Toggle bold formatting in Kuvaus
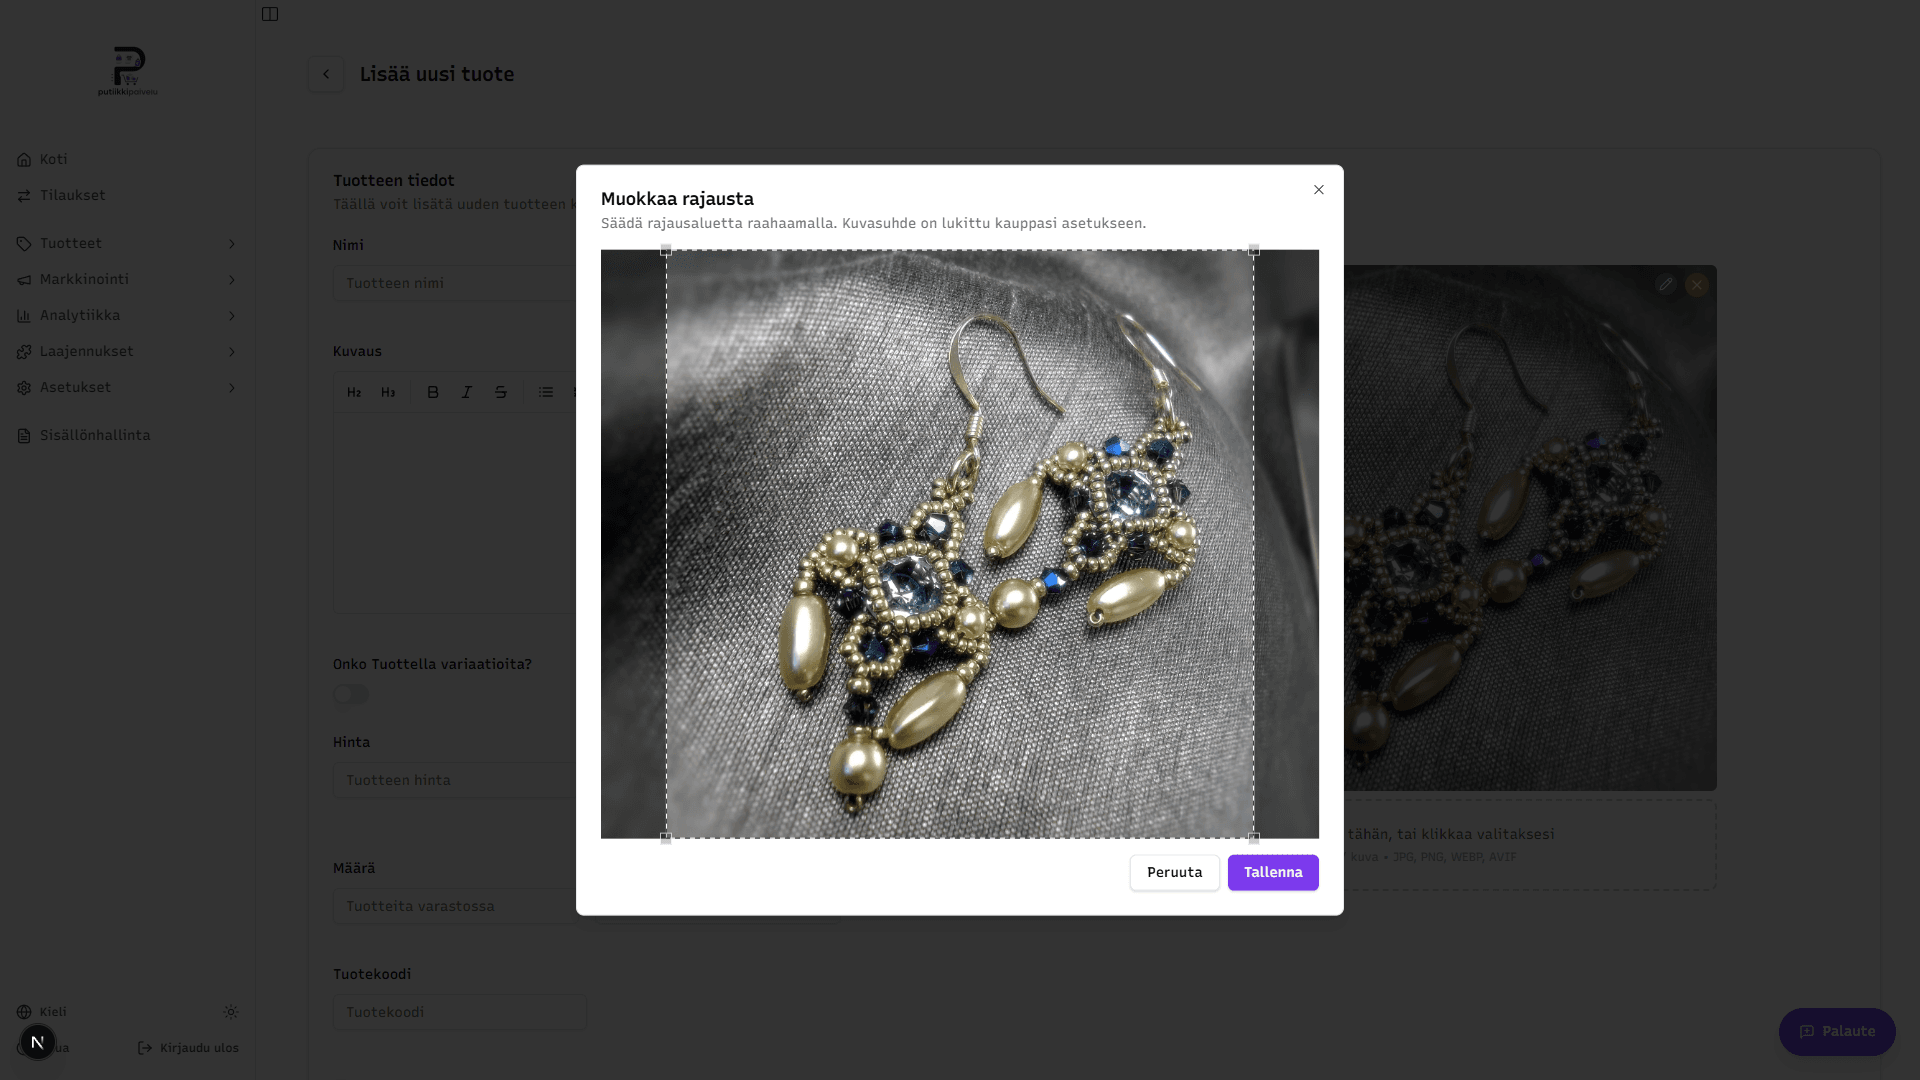The height and width of the screenshot is (1080, 1920). (433, 393)
